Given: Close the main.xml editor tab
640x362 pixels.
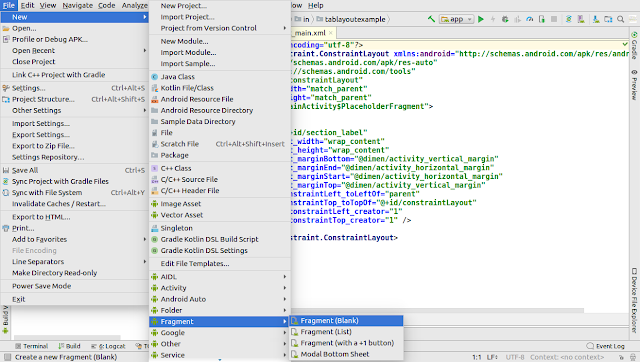Looking at the screenshot, I should pos(331,33).
